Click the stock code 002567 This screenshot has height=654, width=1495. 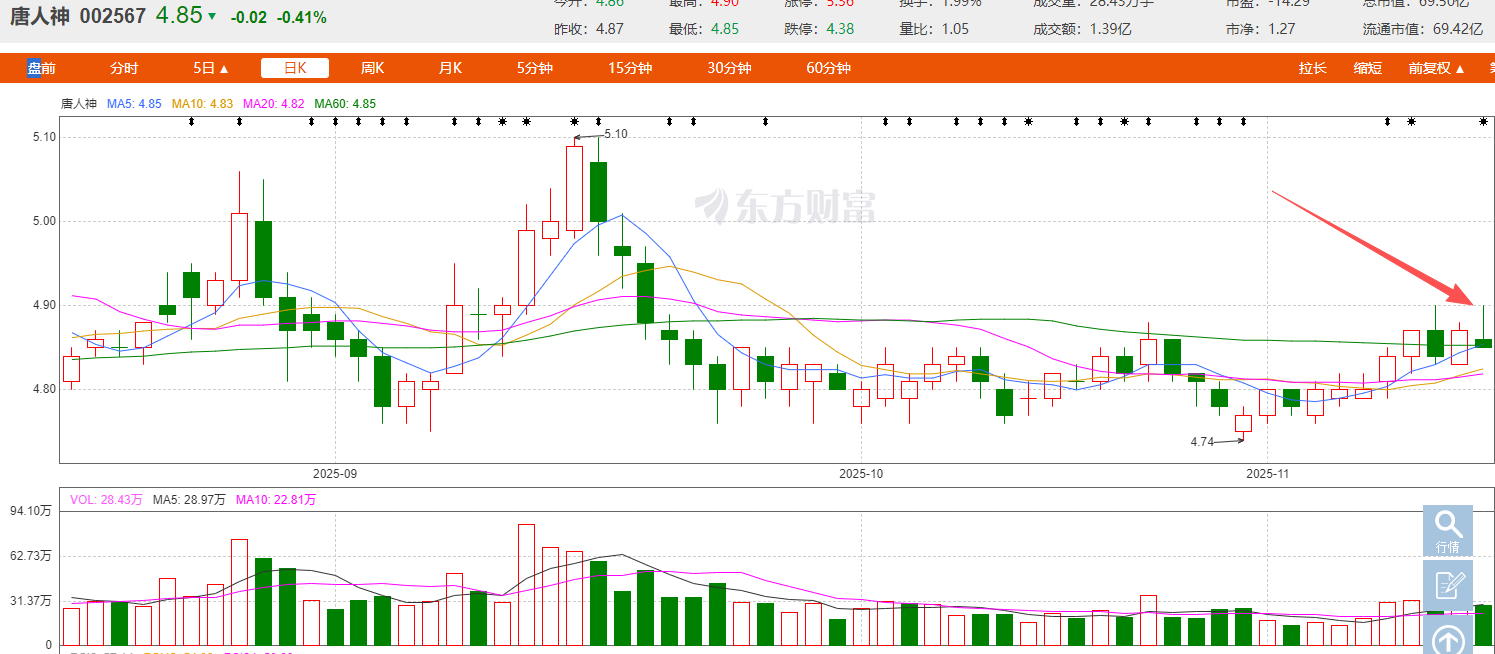coord(112,17)
